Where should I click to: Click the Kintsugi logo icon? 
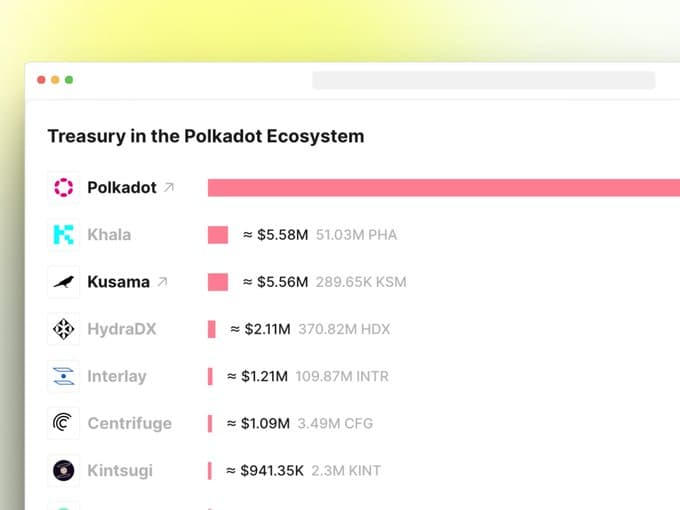point(64,470)
